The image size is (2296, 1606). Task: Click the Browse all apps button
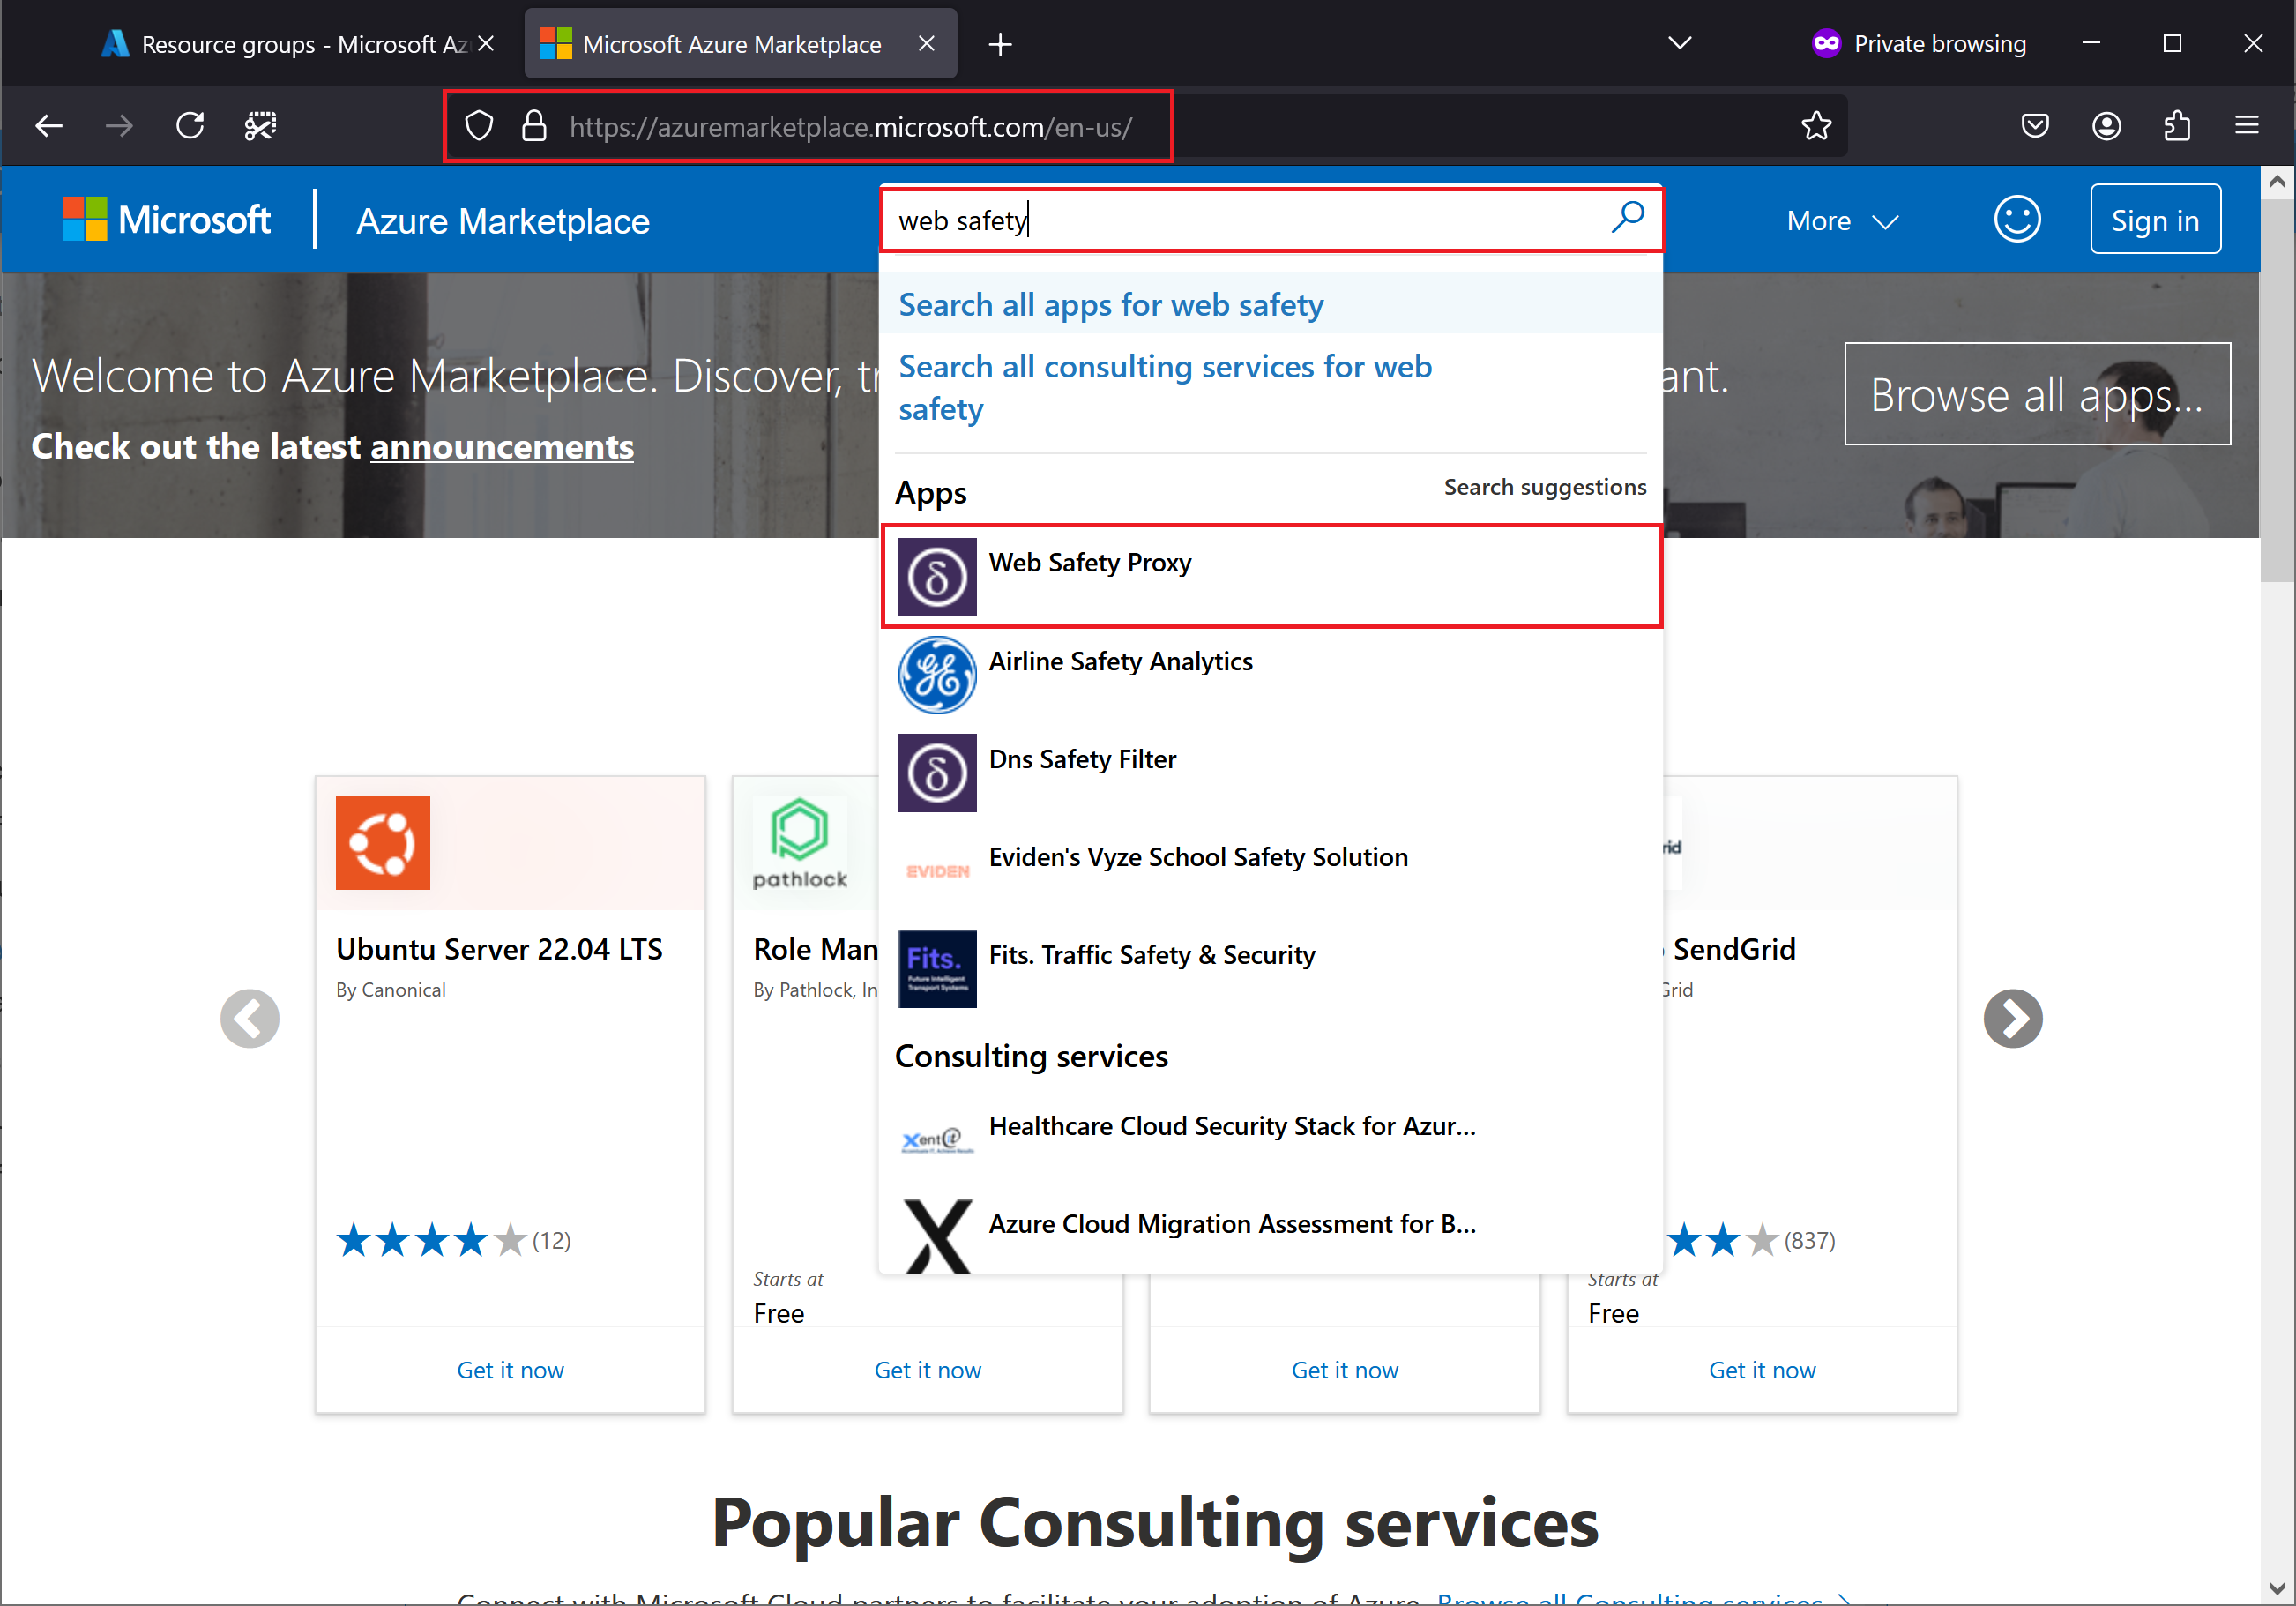click(2037, 394)
